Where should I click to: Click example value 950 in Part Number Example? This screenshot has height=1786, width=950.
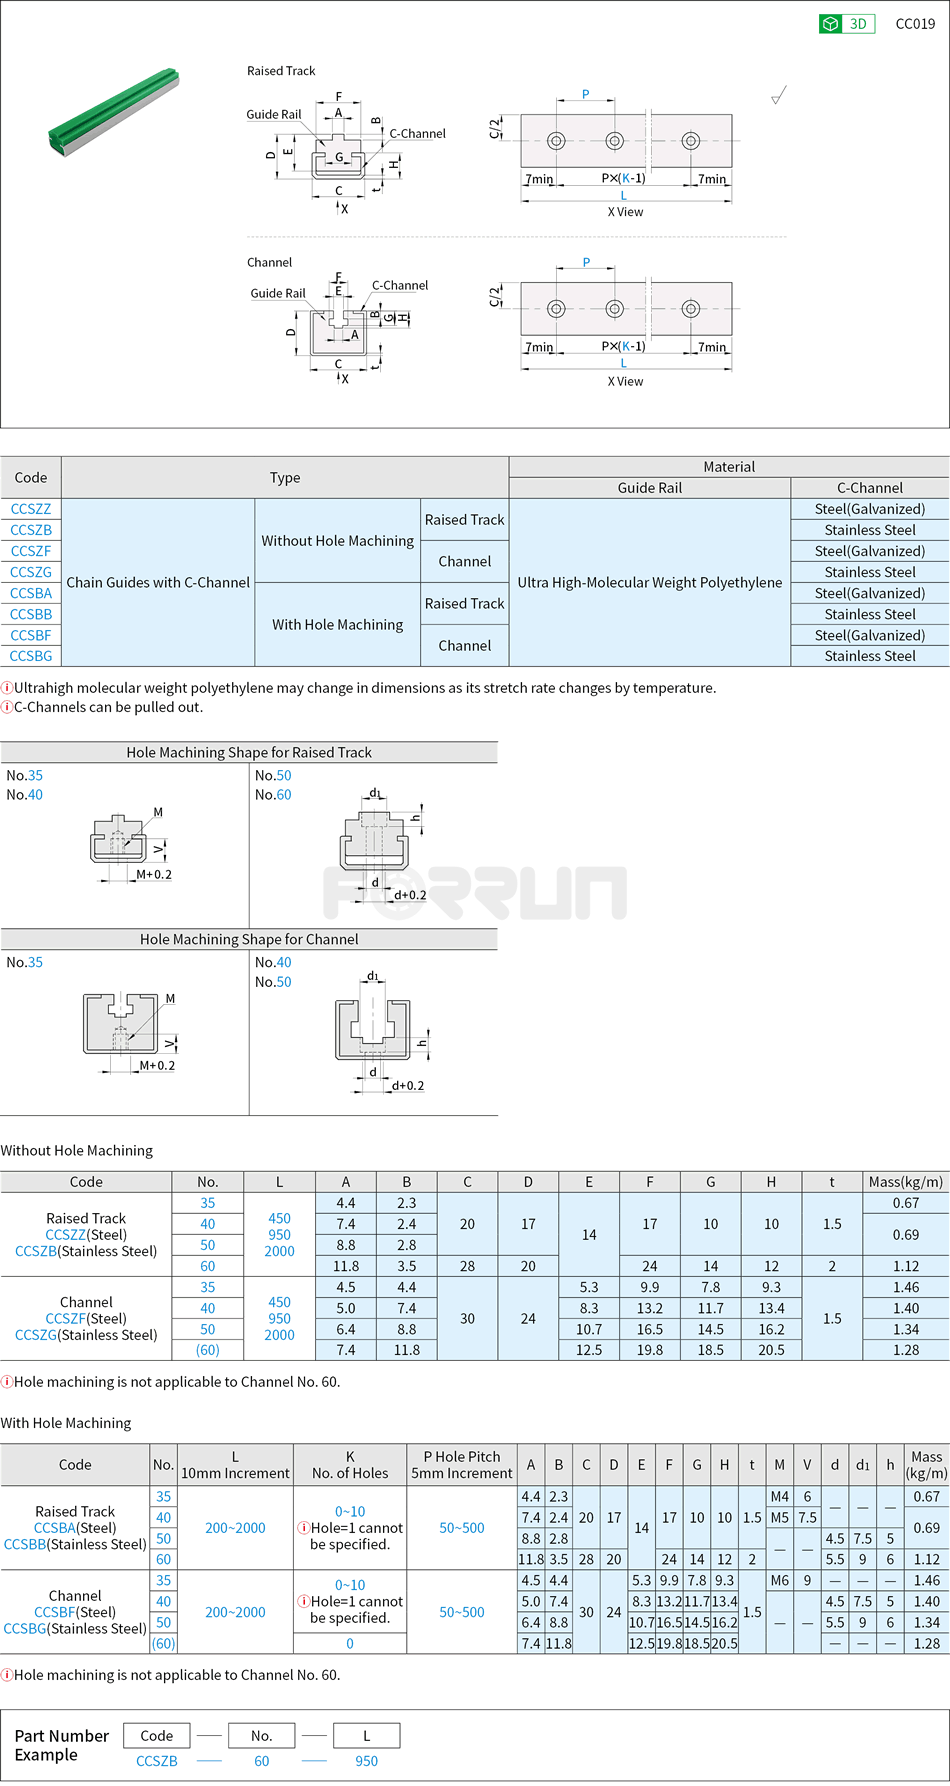[367, 1761]
